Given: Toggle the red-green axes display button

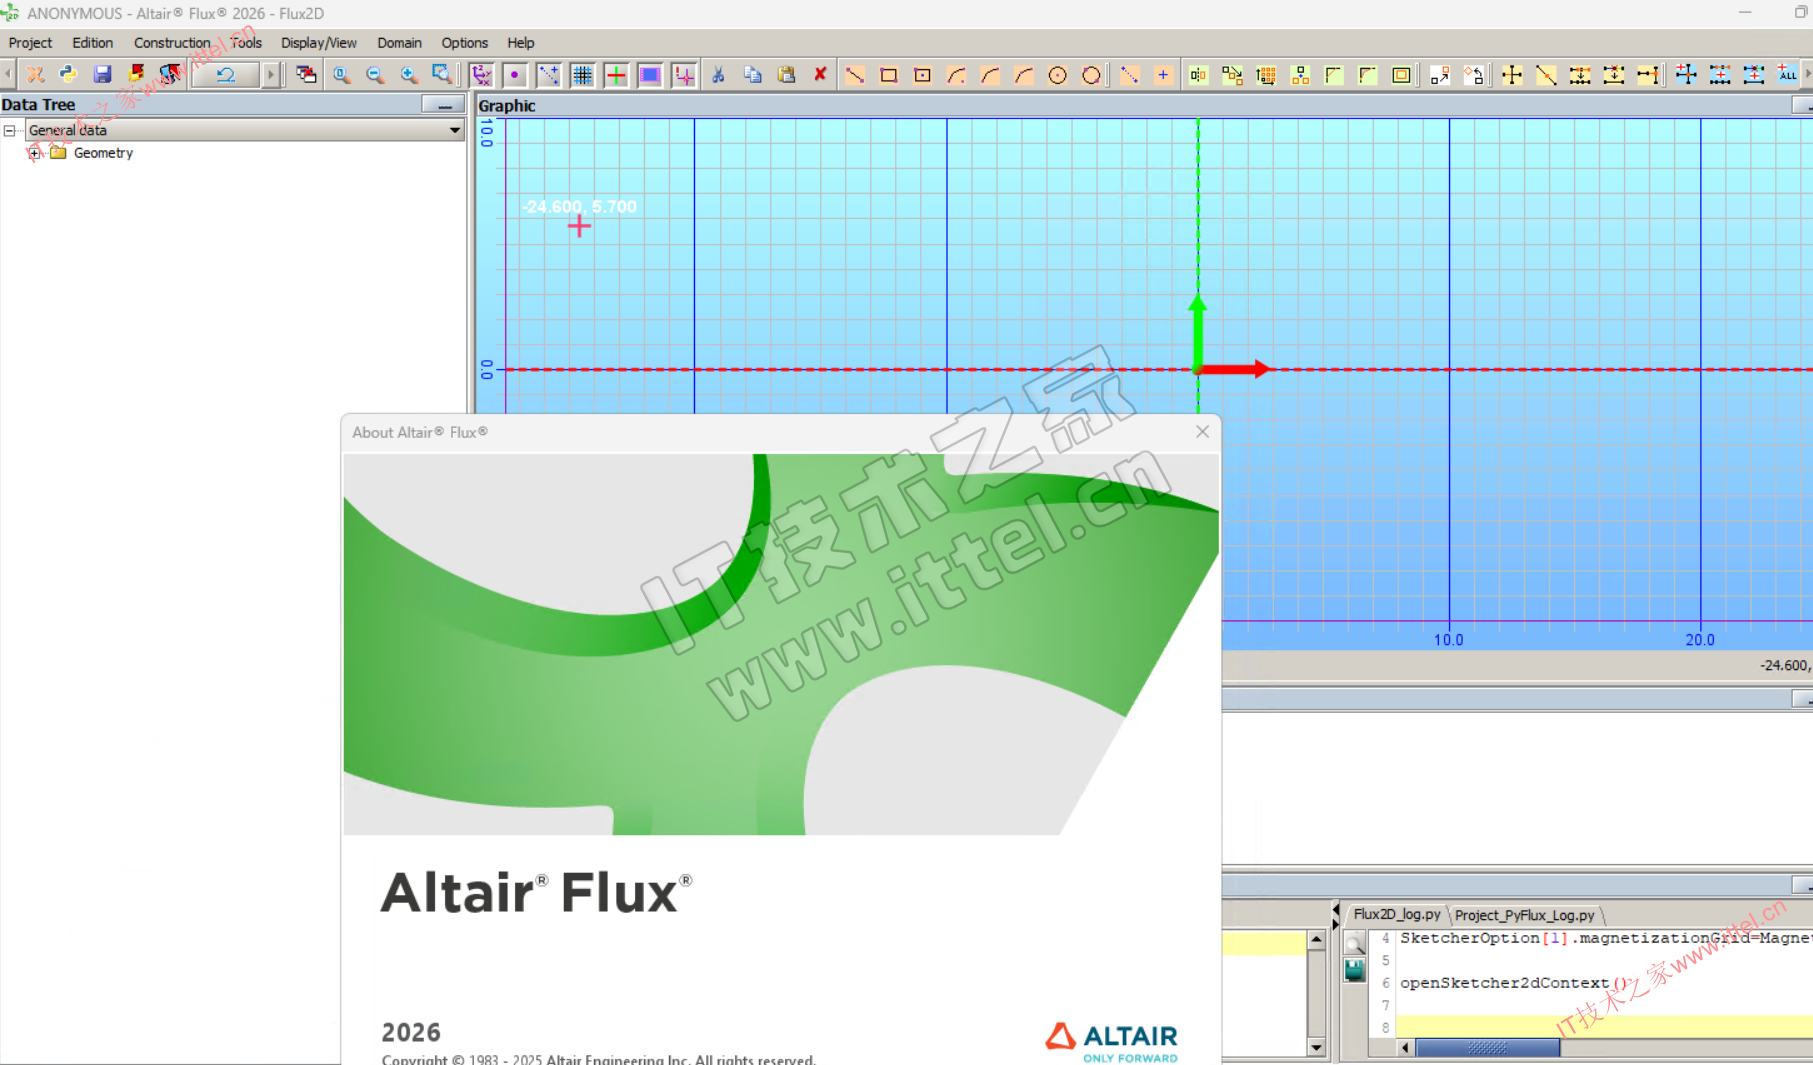Looking at the screenshot, I should [x=616, y=75].
